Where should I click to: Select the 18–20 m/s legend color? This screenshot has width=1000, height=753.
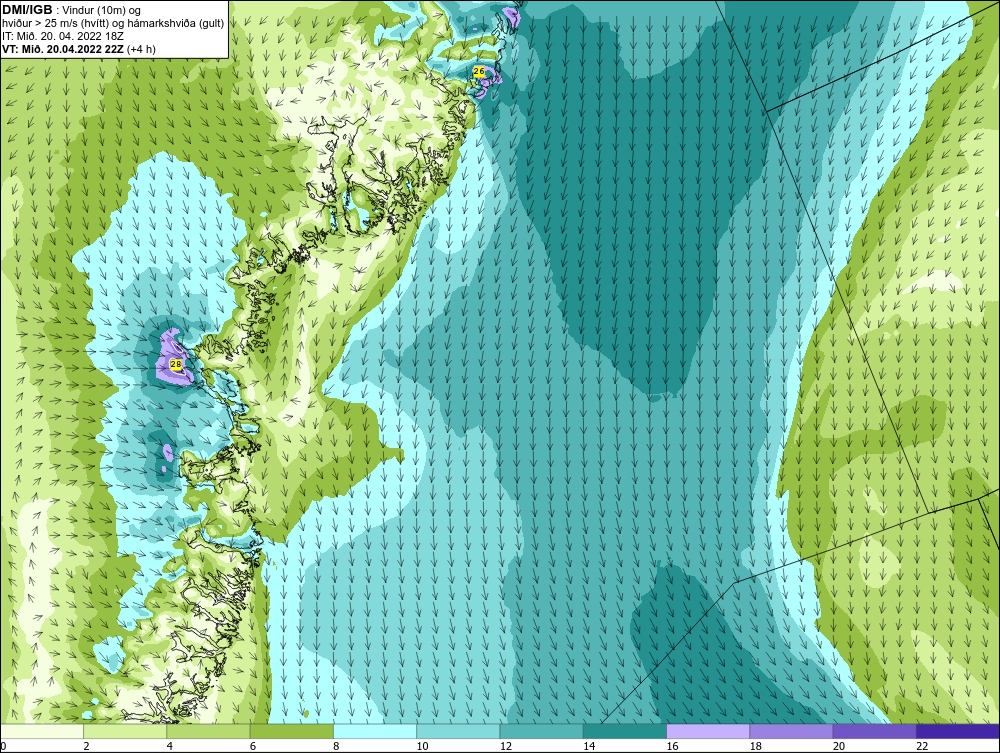791,731
